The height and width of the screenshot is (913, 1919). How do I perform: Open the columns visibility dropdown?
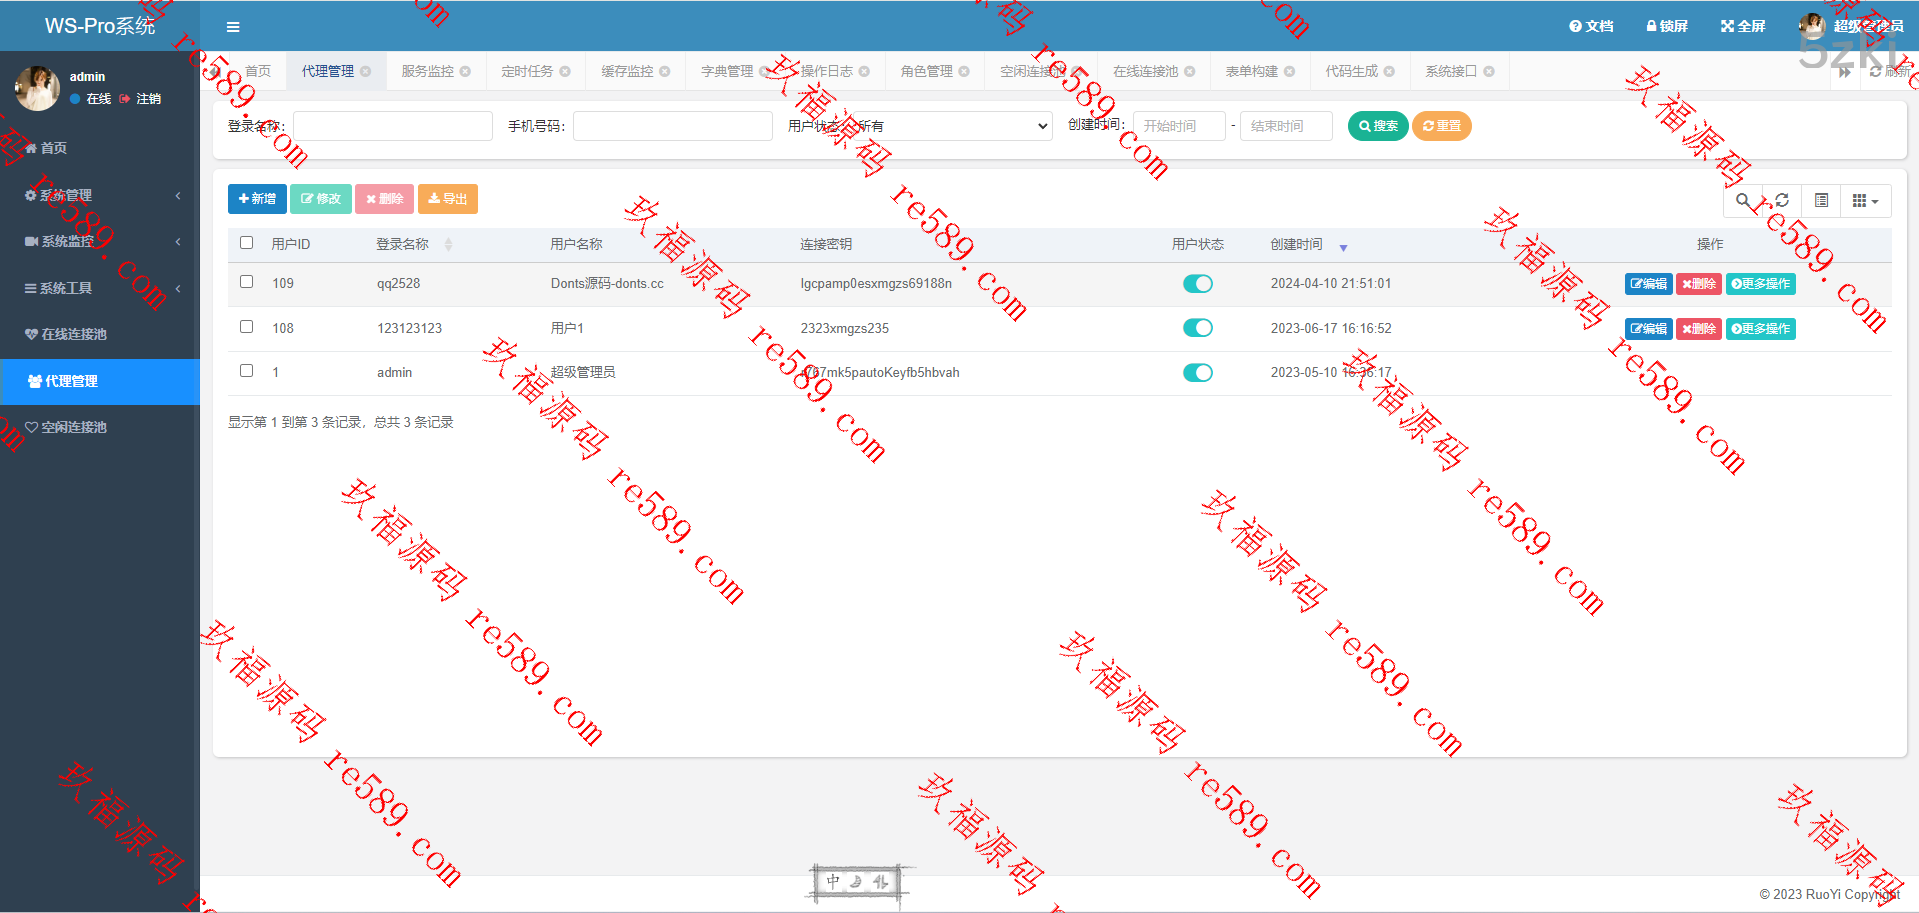click(x=1865, y=201)
